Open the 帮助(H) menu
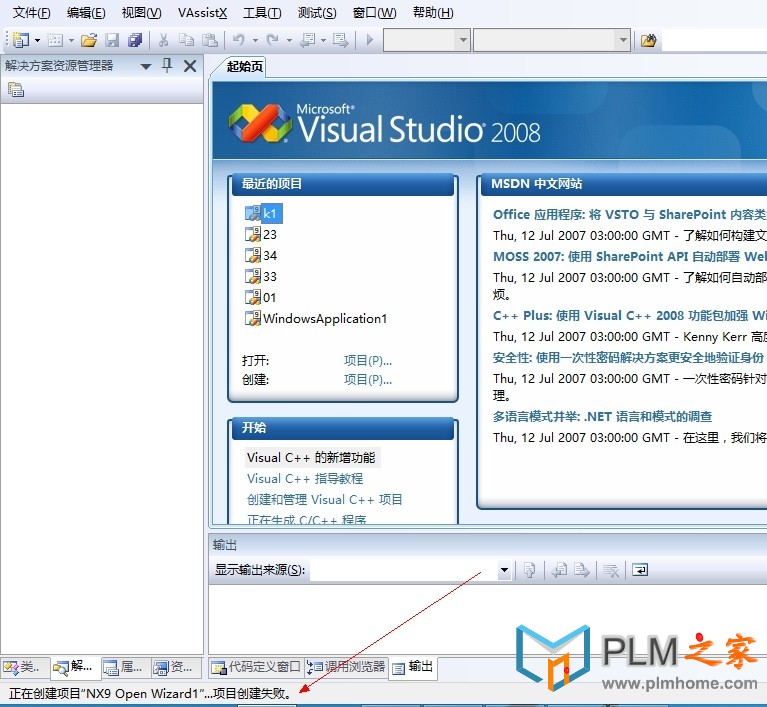 [433, 13]
